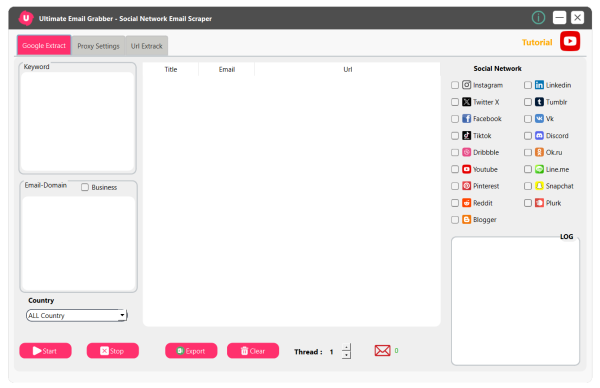Click the green info icon in title bar
This screenshot has height=388, width=600.
[538, 18]
